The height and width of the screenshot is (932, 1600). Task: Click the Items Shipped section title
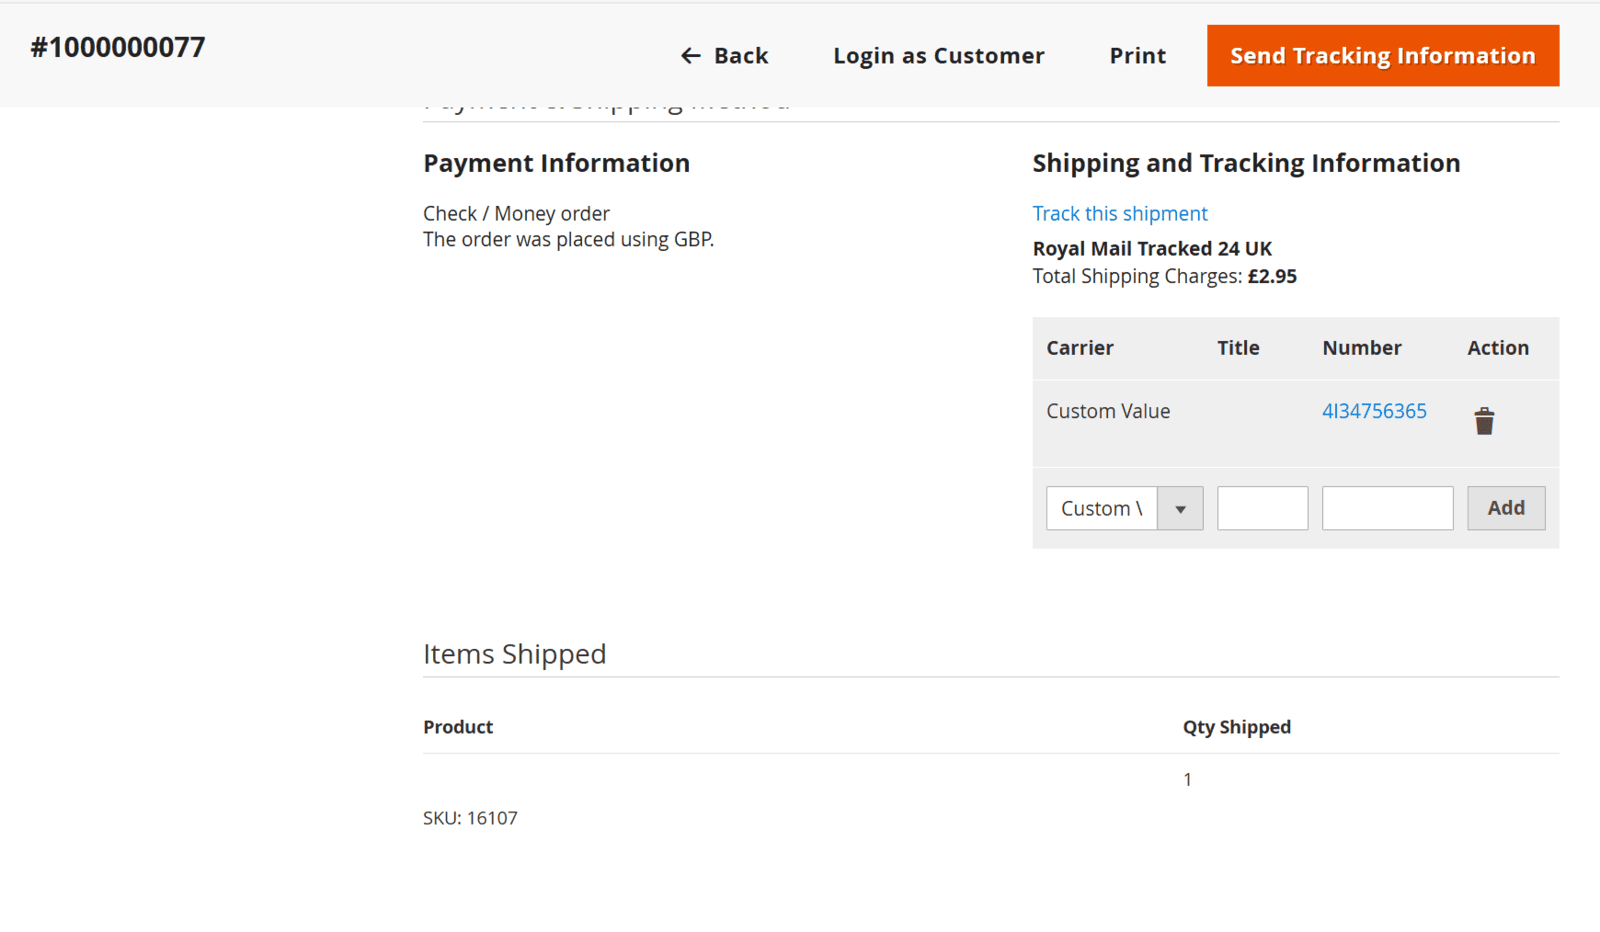coord(514,654)
